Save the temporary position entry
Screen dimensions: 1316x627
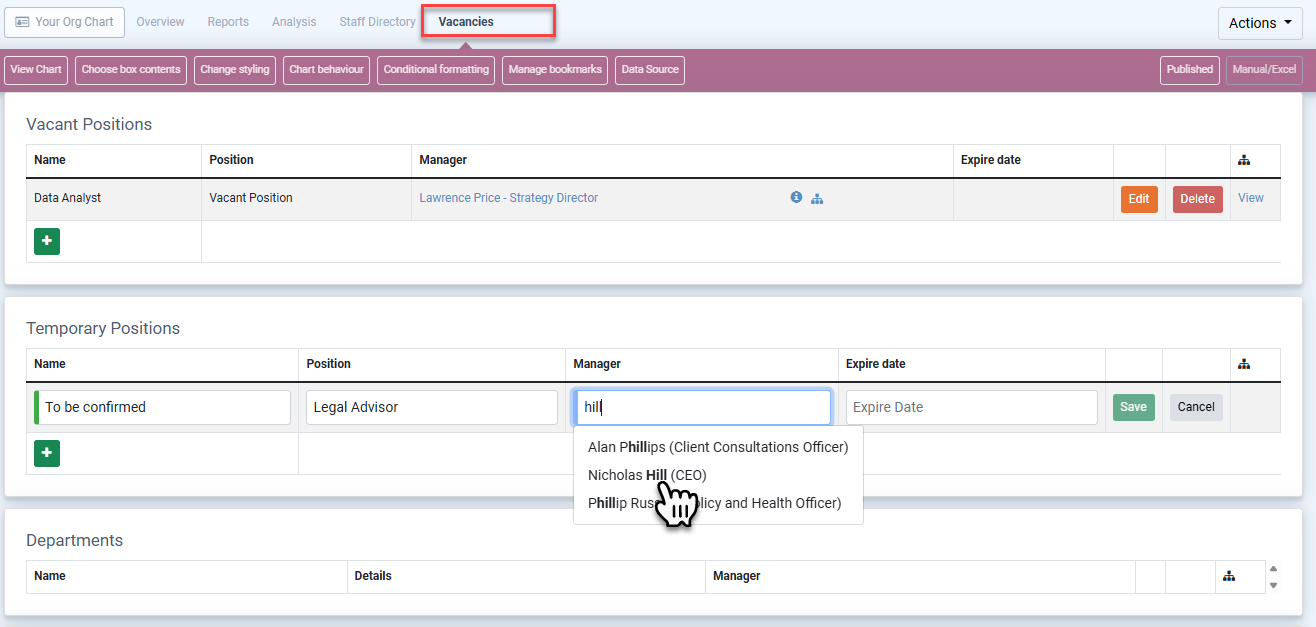[x=1133, y=407]
